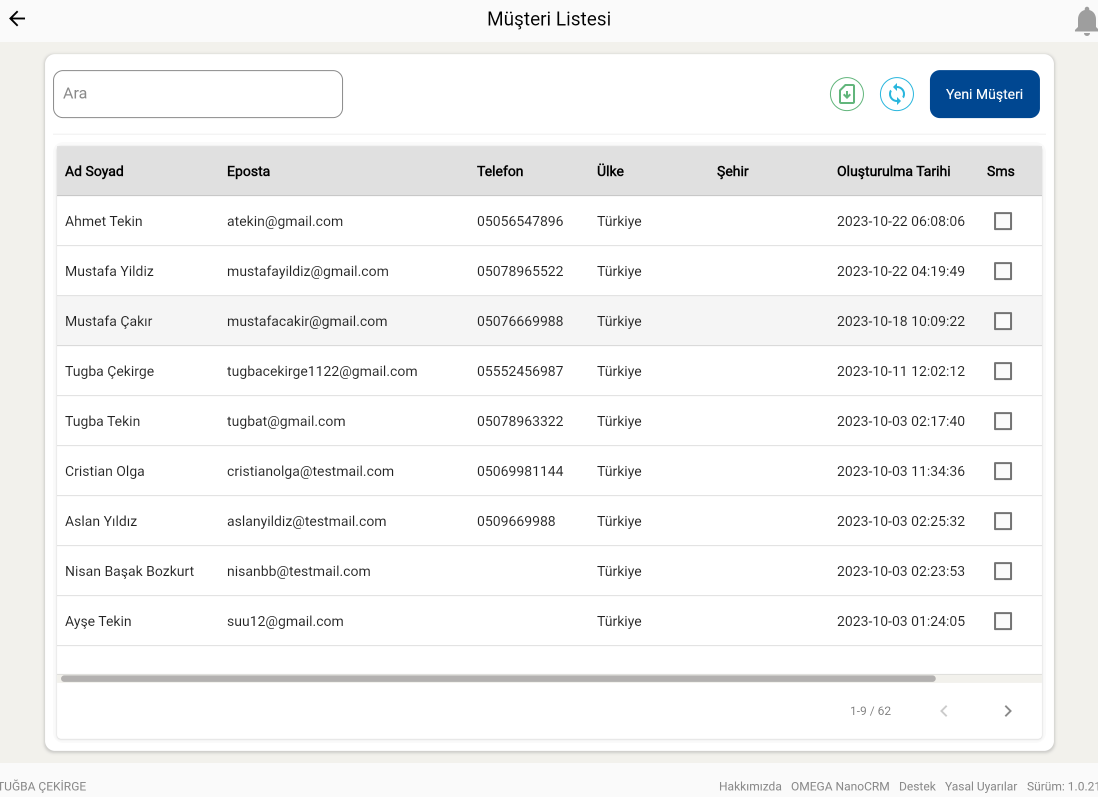Sort by the Şehir column header

tap(732, 171)
